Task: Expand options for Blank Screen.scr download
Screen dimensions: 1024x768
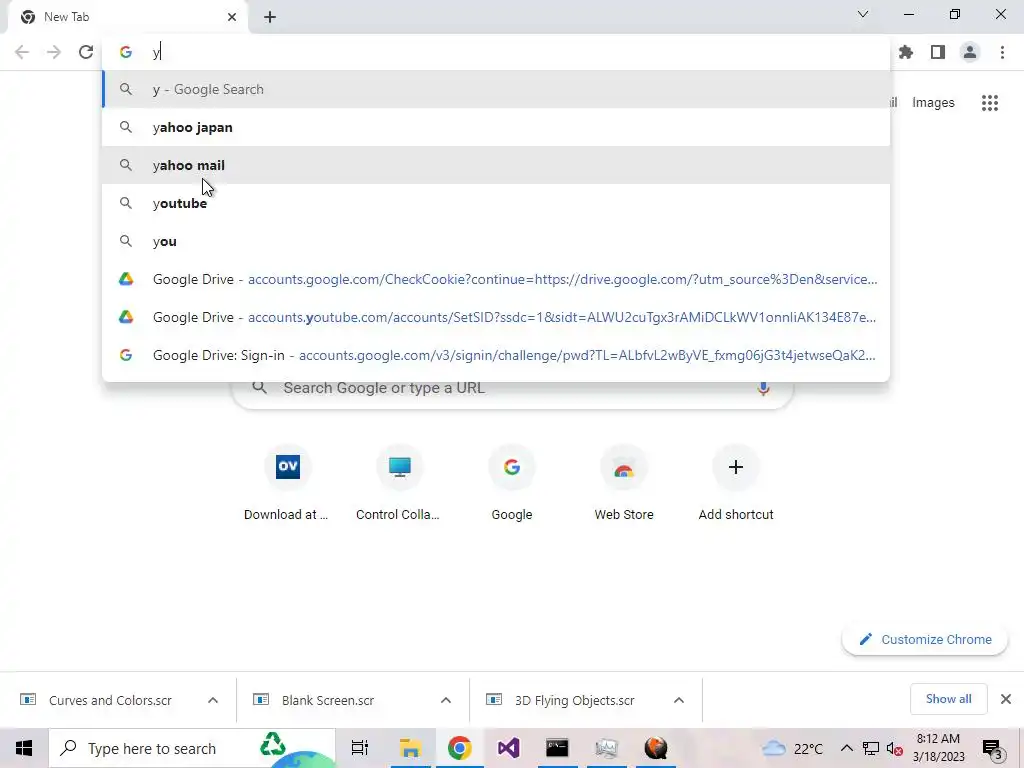Action: click(x=445, y=700)
